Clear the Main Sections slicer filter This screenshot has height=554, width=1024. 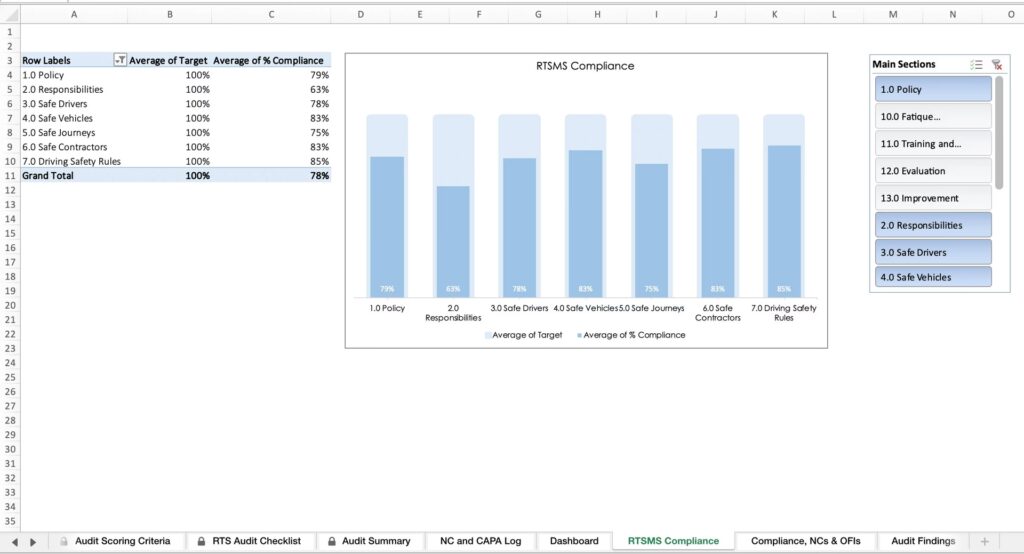click(996, 65)
